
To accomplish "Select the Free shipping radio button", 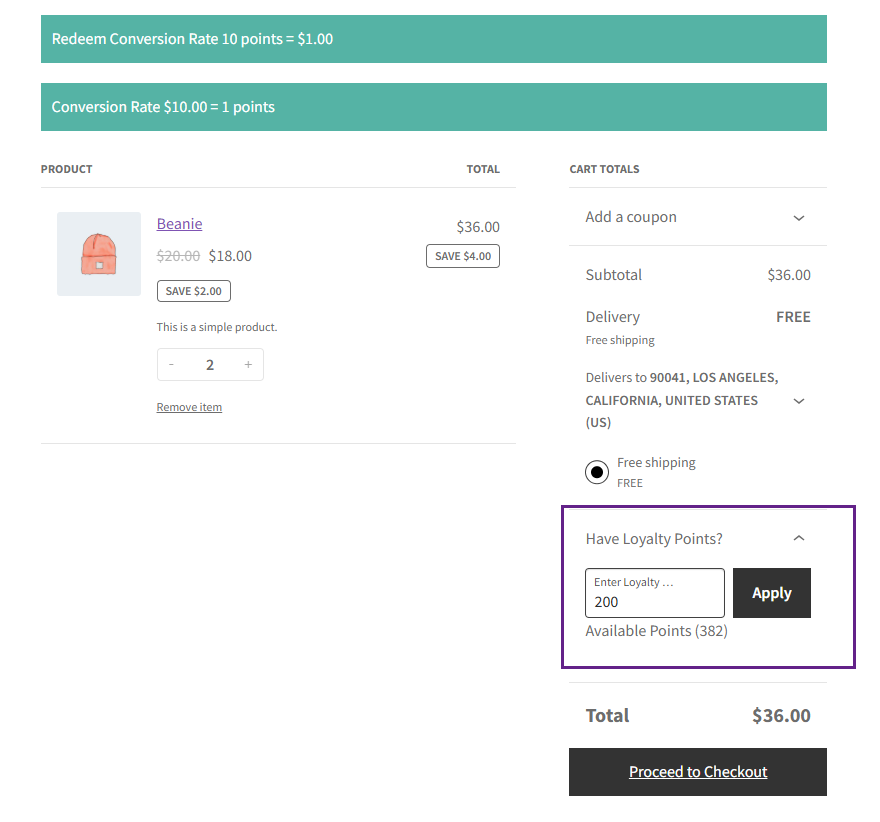I will coord(597,472).
